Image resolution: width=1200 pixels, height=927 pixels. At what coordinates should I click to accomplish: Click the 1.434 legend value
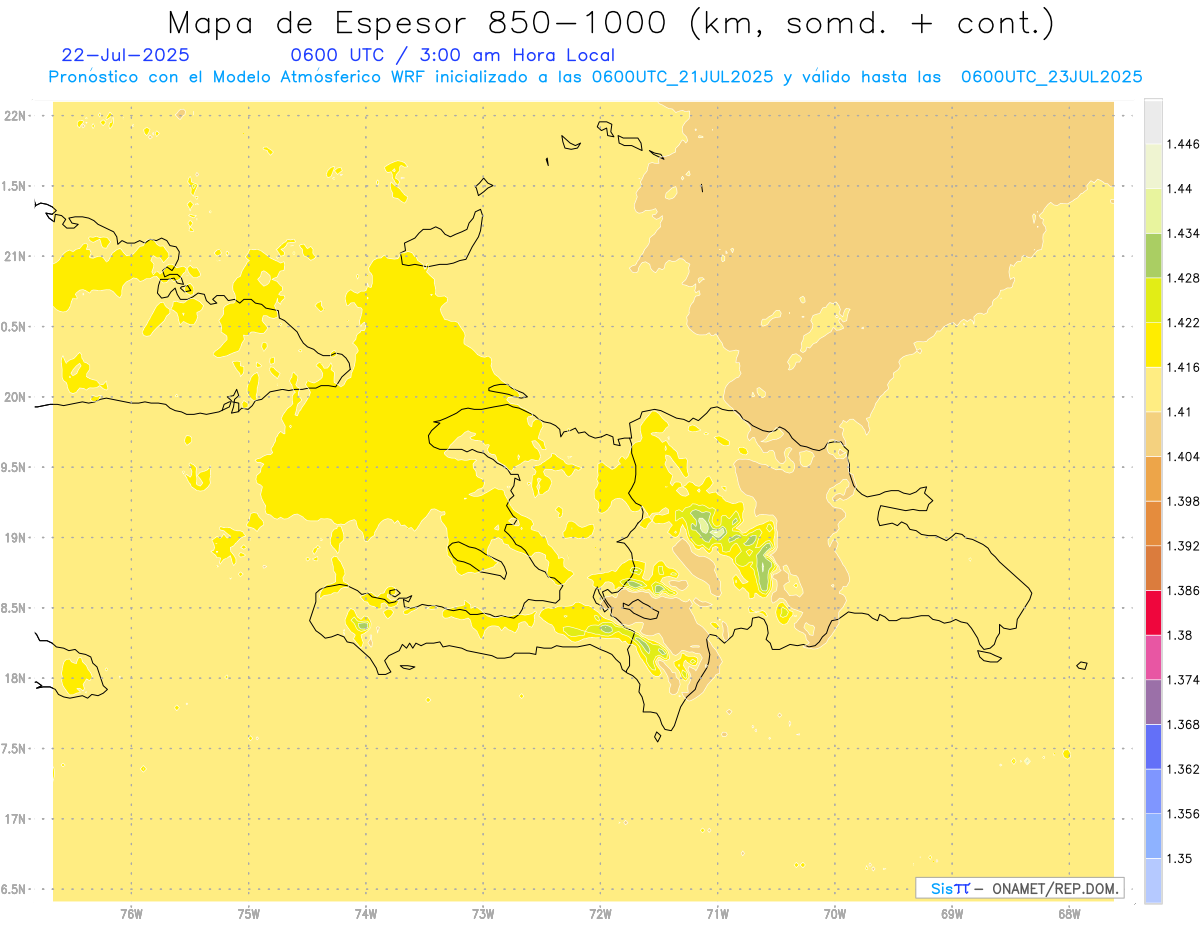1184,233
